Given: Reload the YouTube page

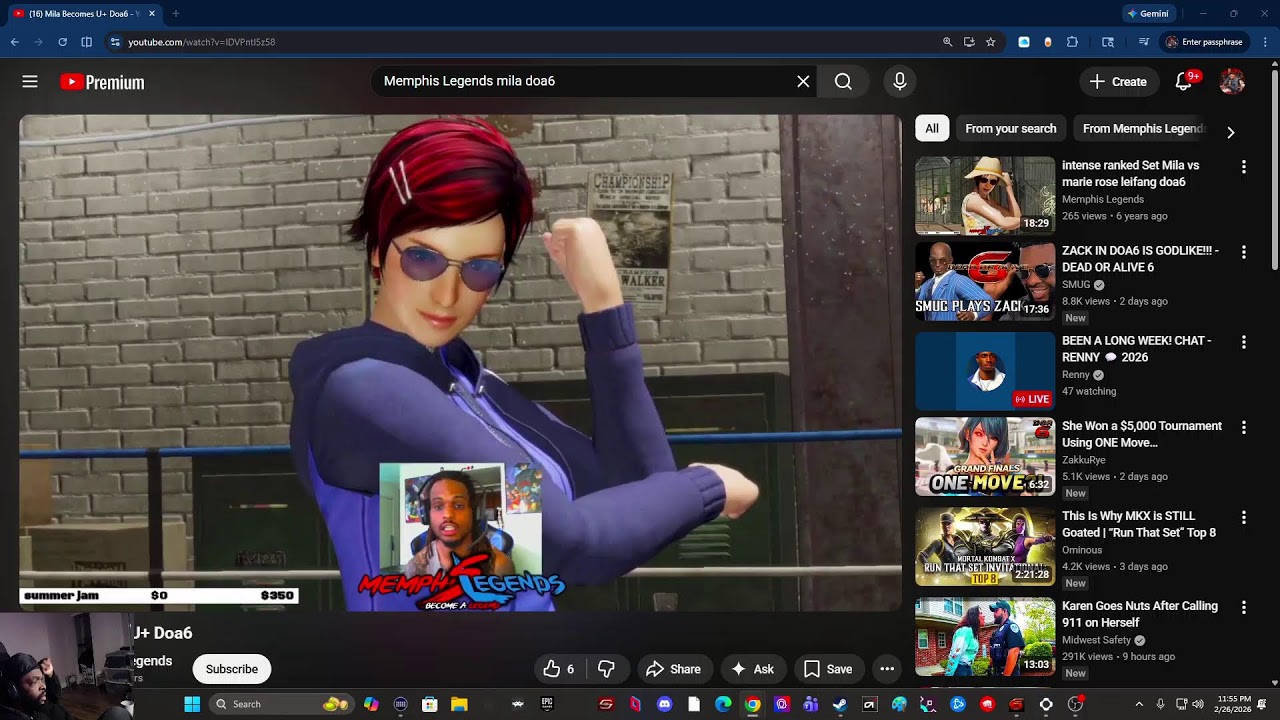Looking at the screenshot, I should click(62, 42).
